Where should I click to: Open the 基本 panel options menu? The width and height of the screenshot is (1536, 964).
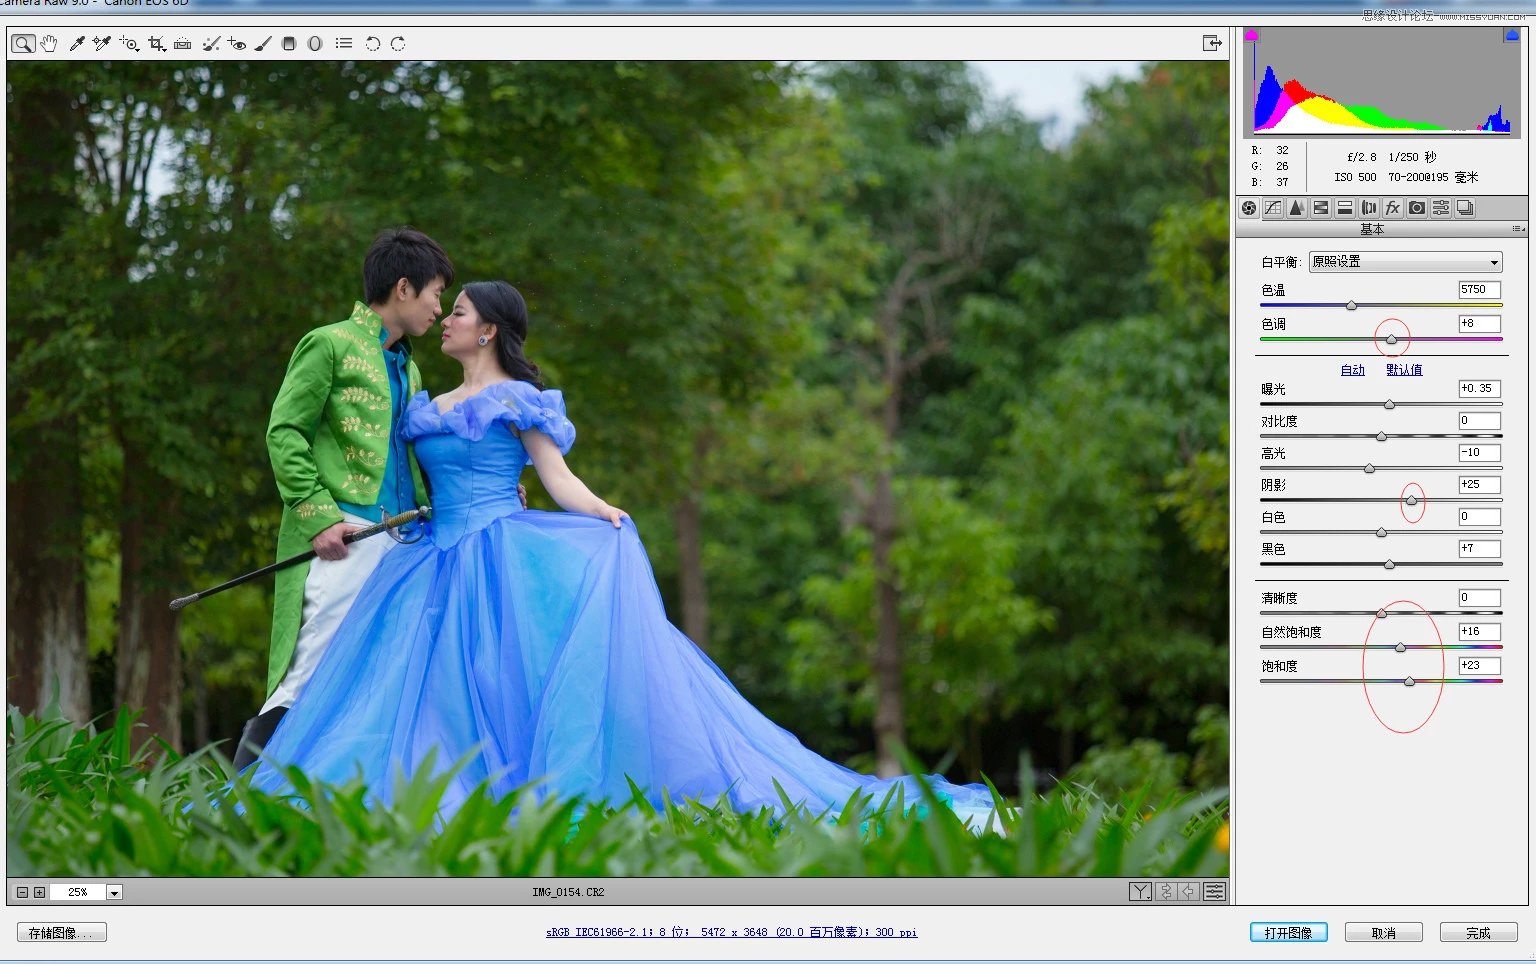coord(1518,229)
